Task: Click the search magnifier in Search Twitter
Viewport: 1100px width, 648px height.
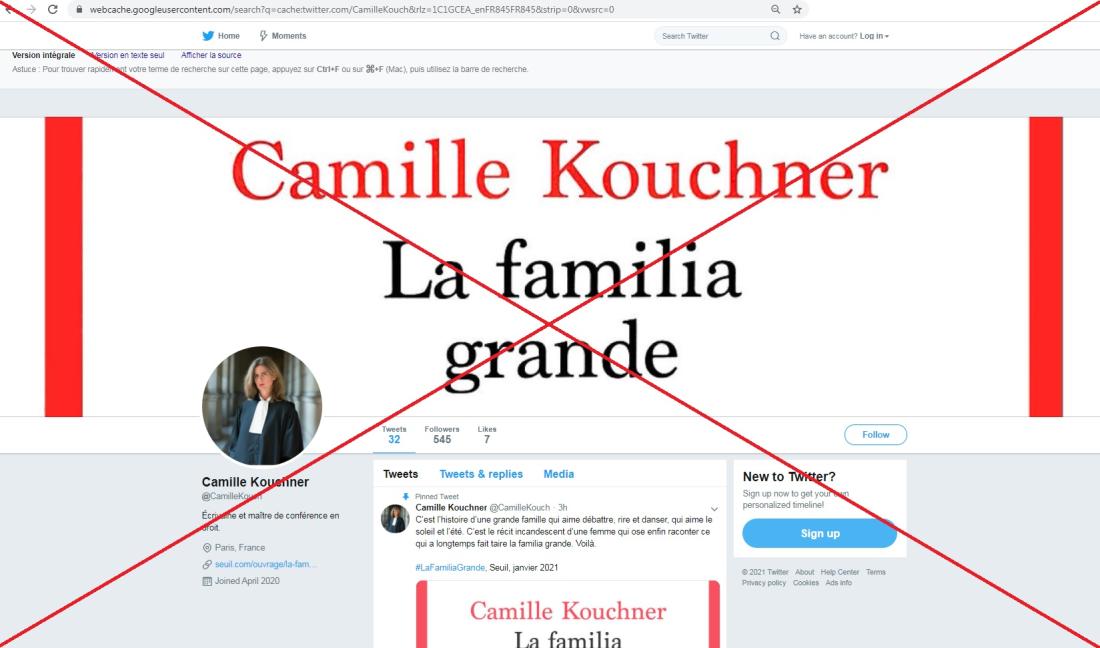Action: click(774, 36)
